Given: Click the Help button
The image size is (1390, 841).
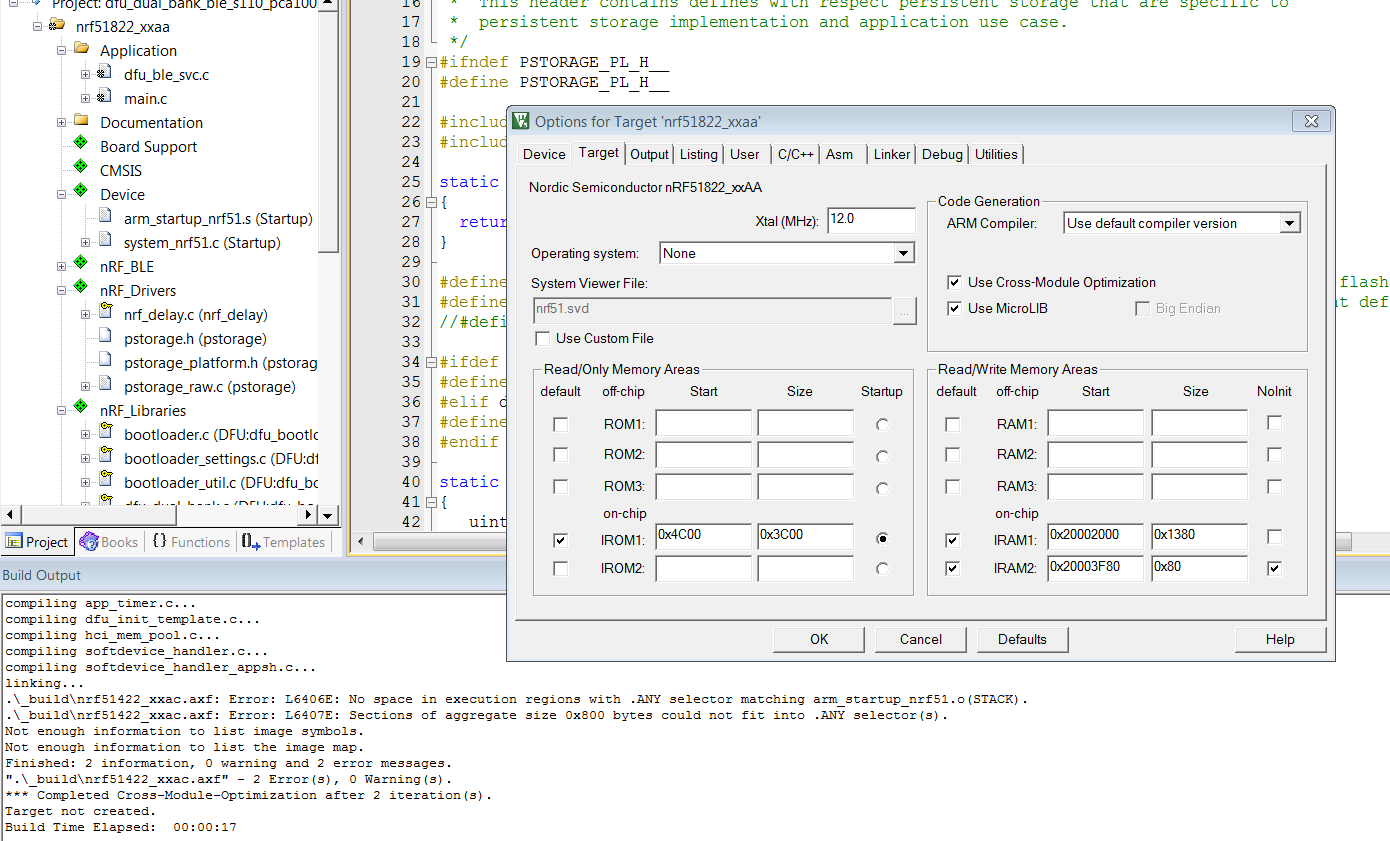Looking at the screenshot, I should 1280,639.
